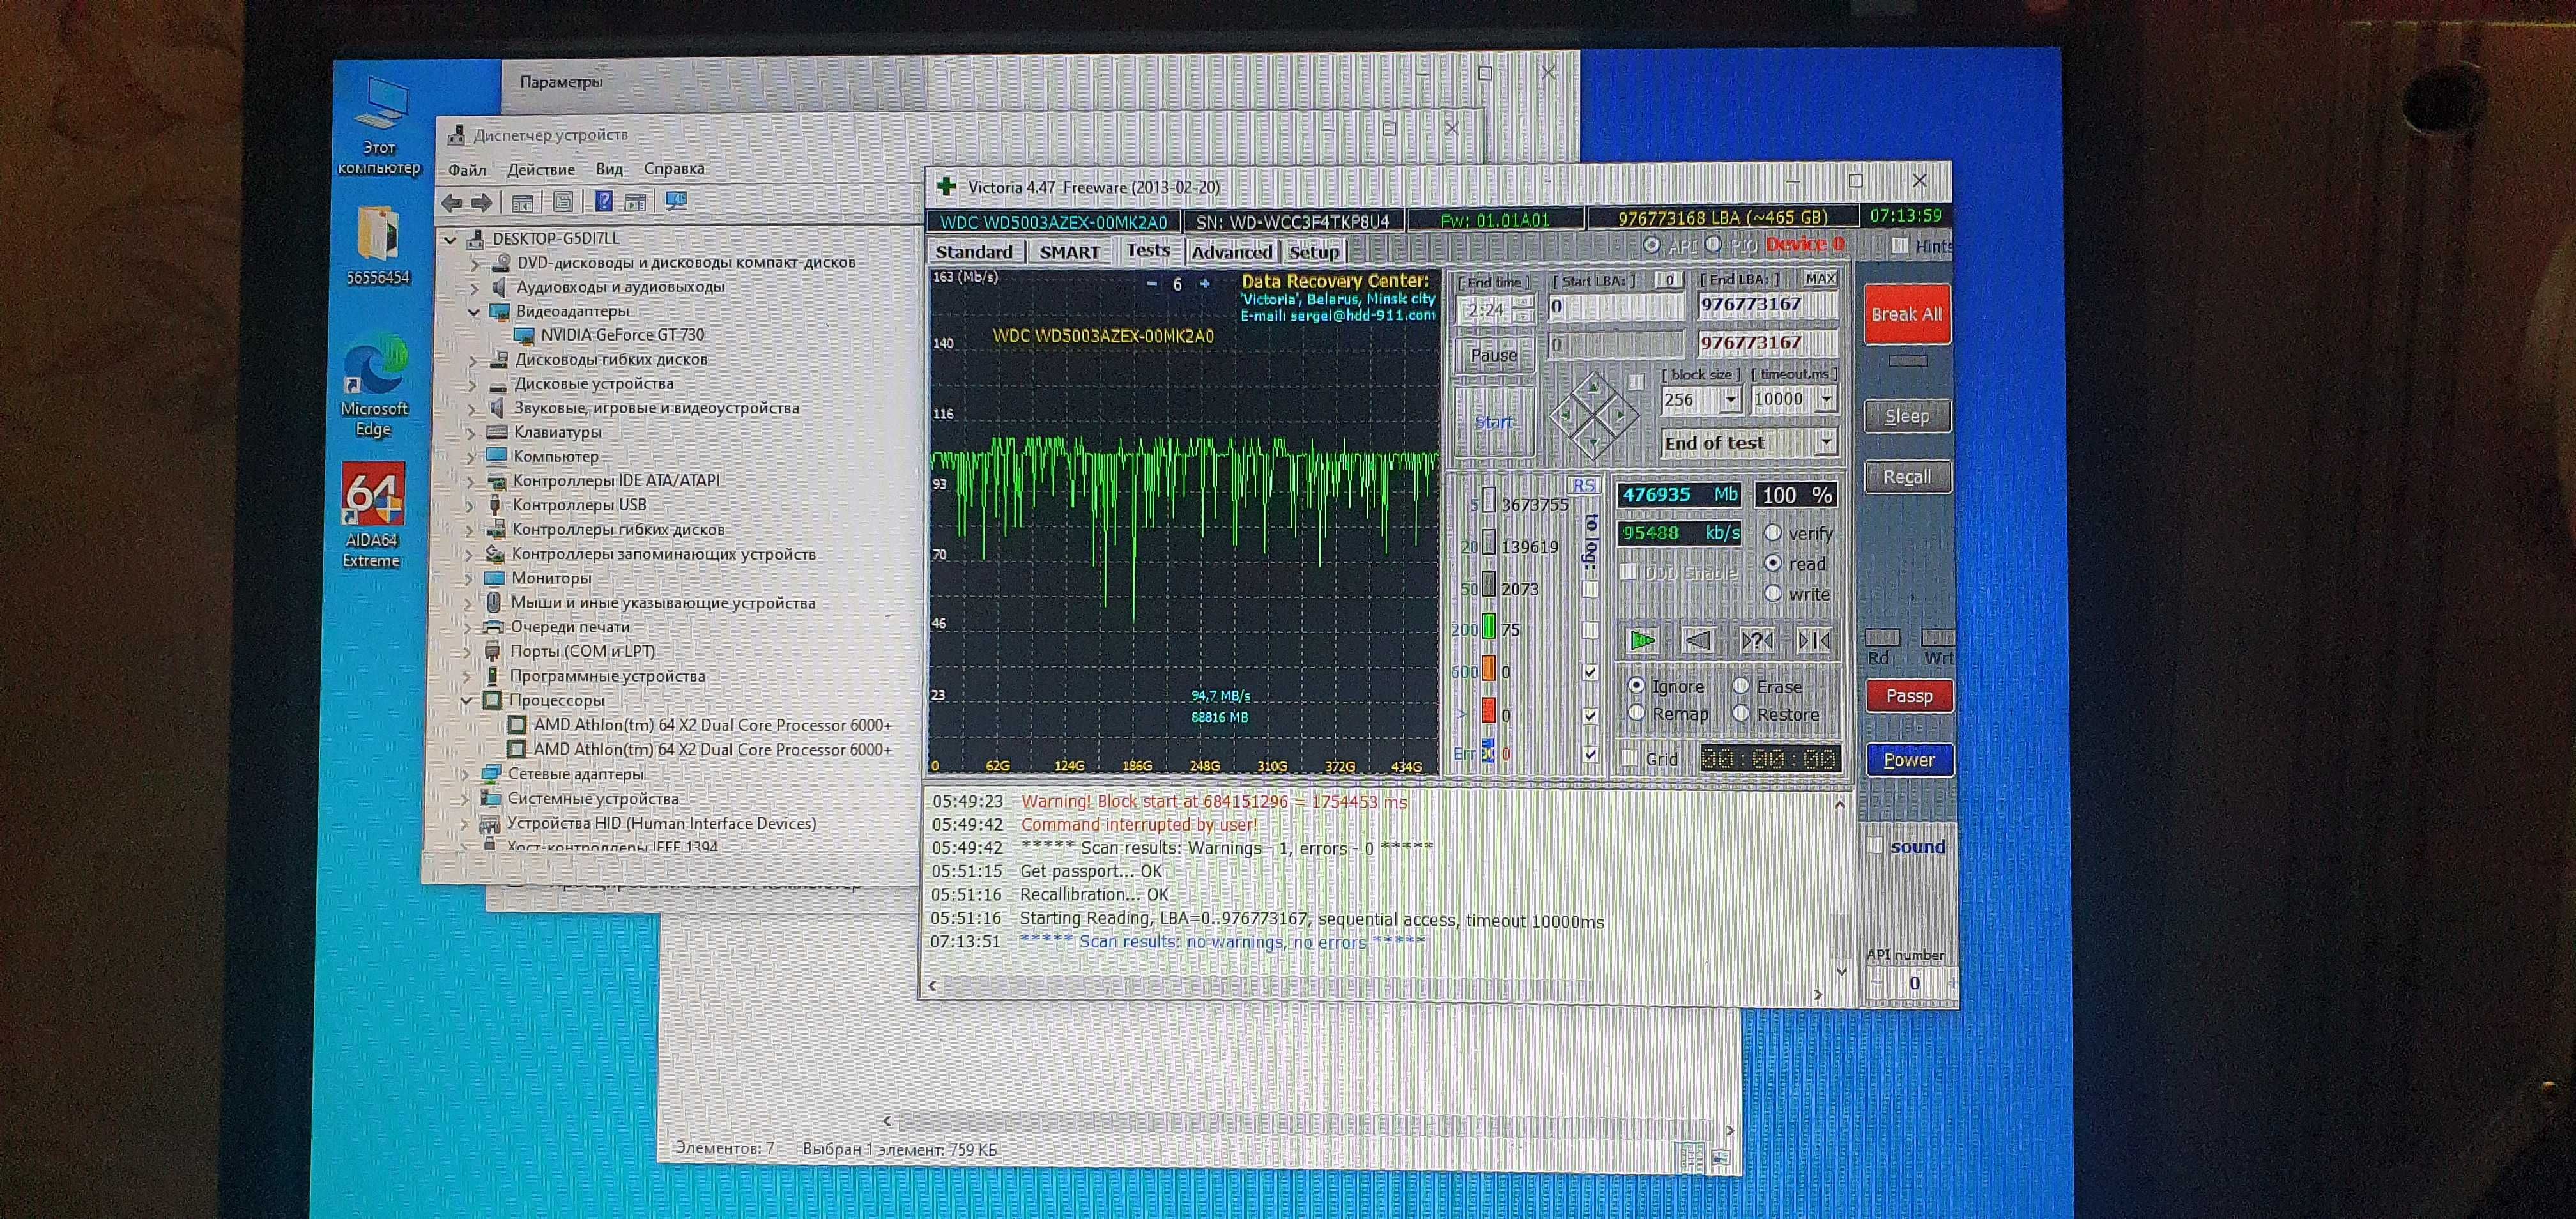The height and width of the screenshot is (1219, 2576).
Task: Open the block size dropdown
Action: (1731, 400)
